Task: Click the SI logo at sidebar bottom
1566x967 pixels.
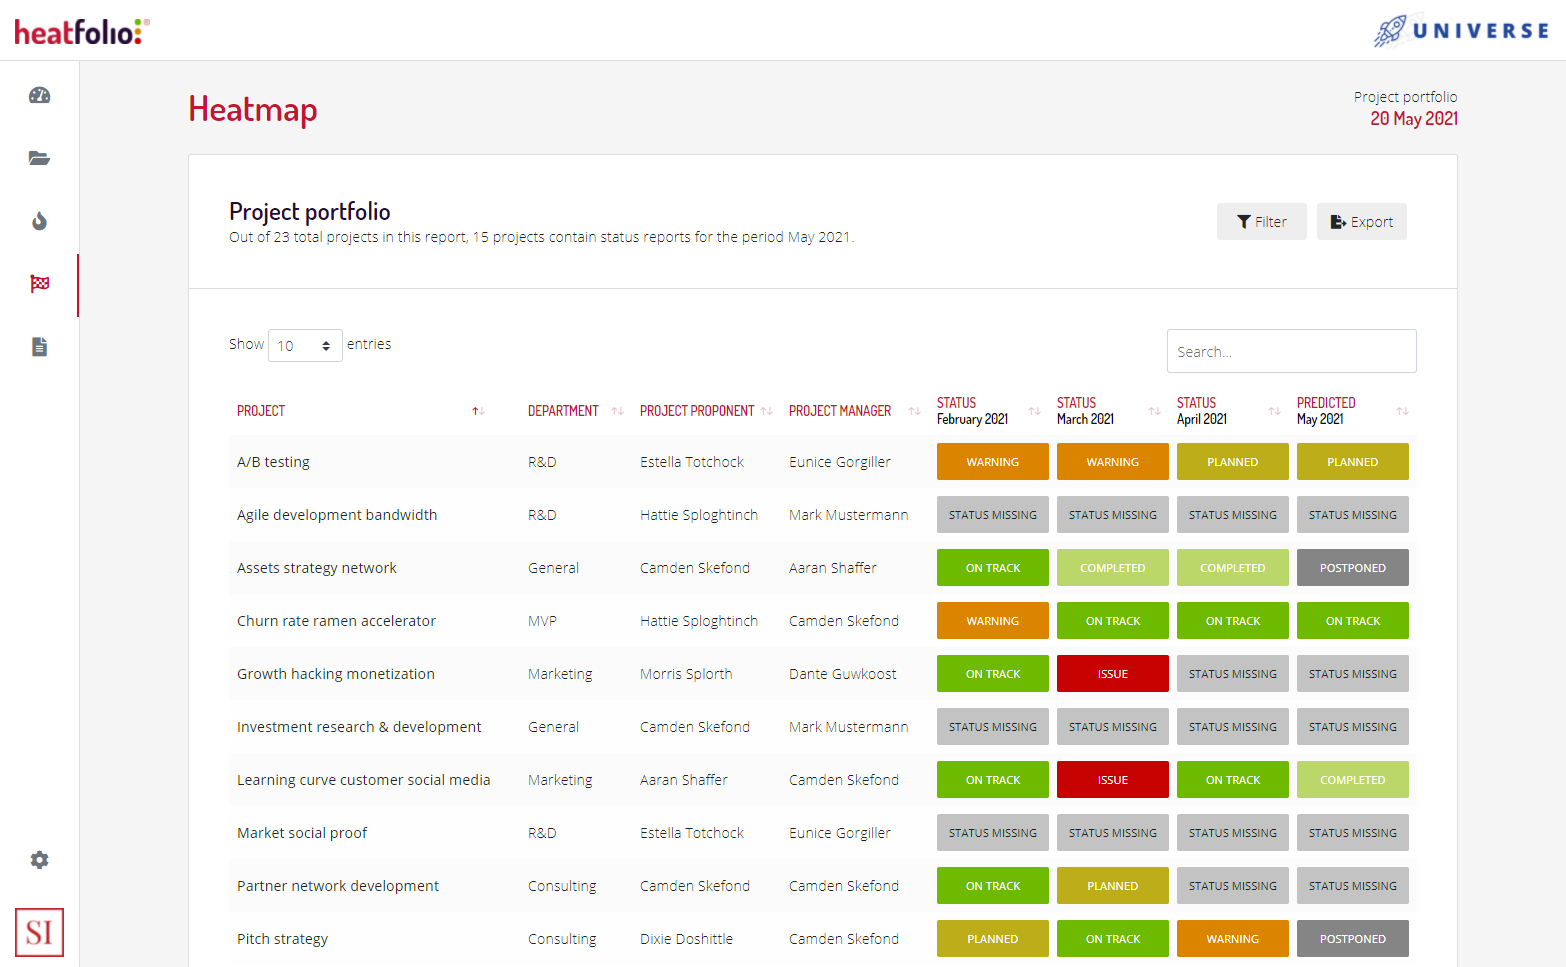Action: 39,932
